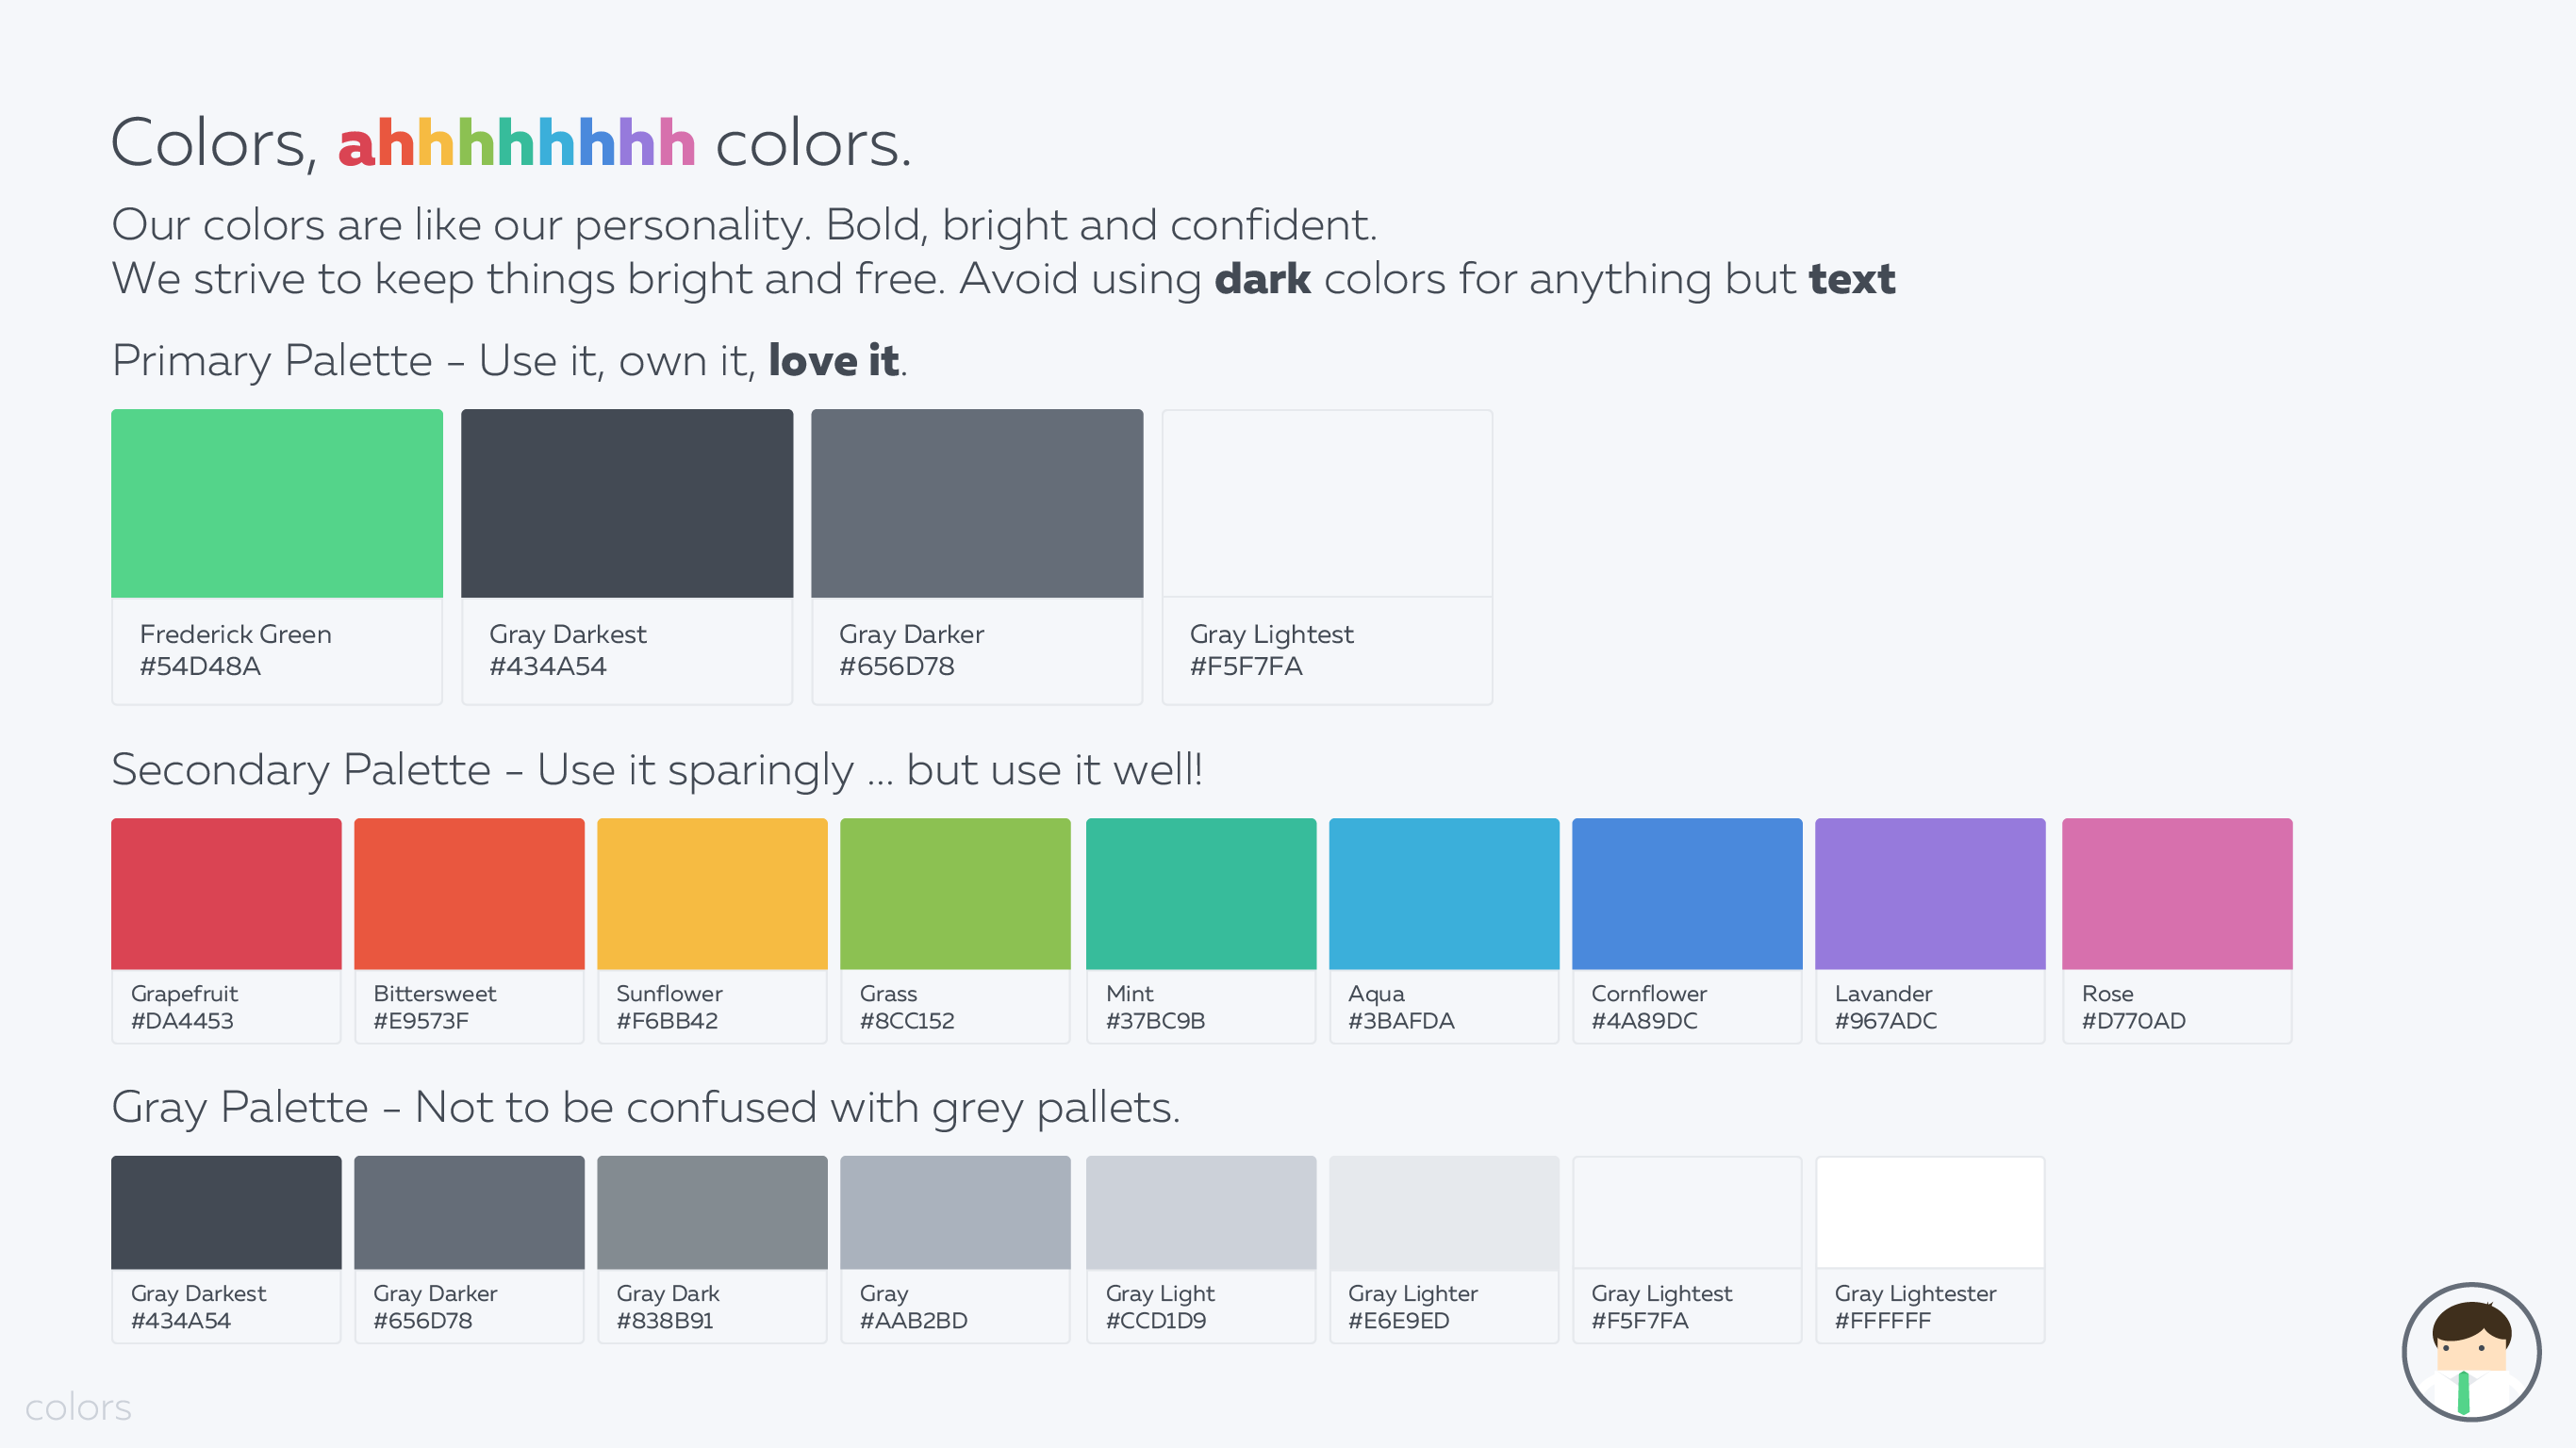2576x1448 pixels.
Task: Pick the Gray Light #CCD1D9 swatch
Action: [x=1200, y=1213]
